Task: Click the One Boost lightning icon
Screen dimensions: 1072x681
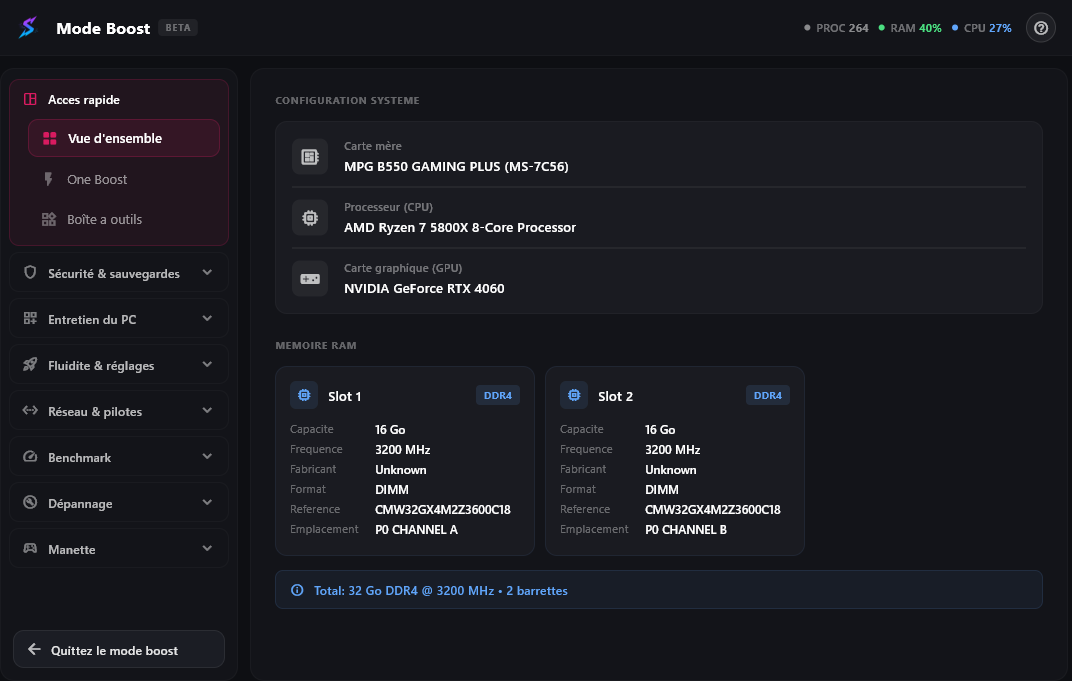Action: point(48,179)
